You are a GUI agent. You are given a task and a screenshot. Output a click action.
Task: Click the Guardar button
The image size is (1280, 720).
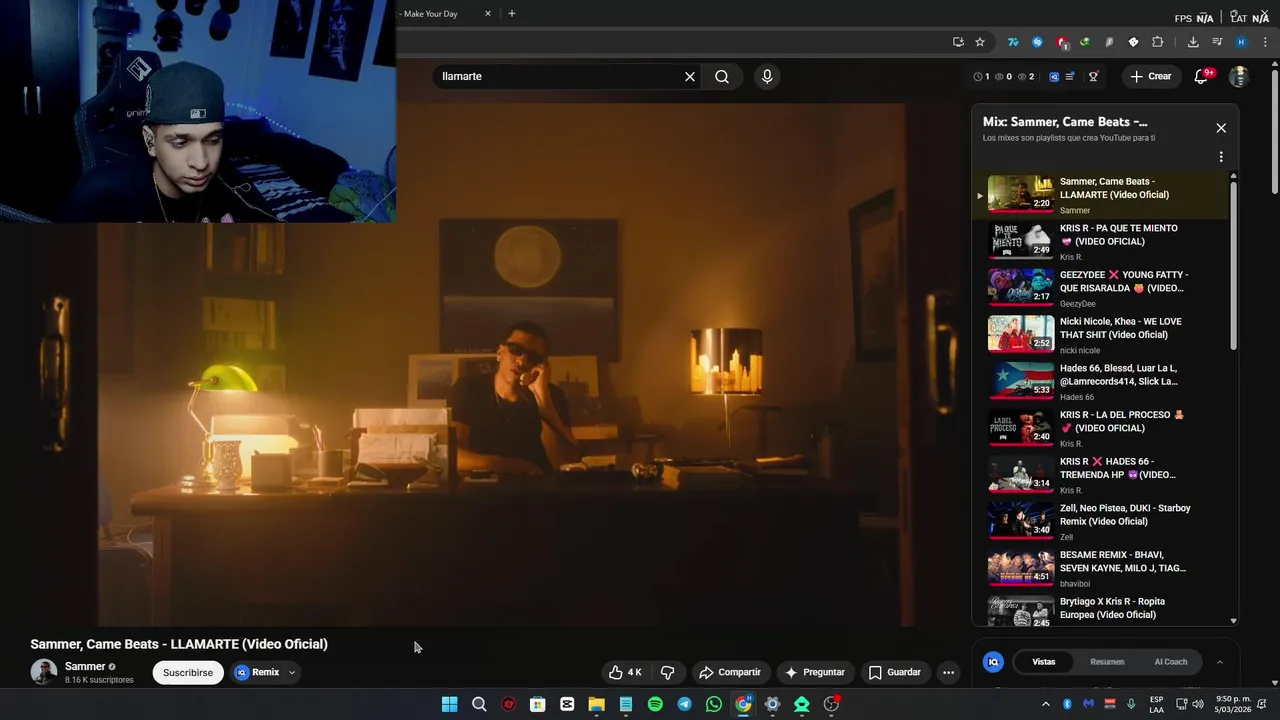tap(895, 672)
